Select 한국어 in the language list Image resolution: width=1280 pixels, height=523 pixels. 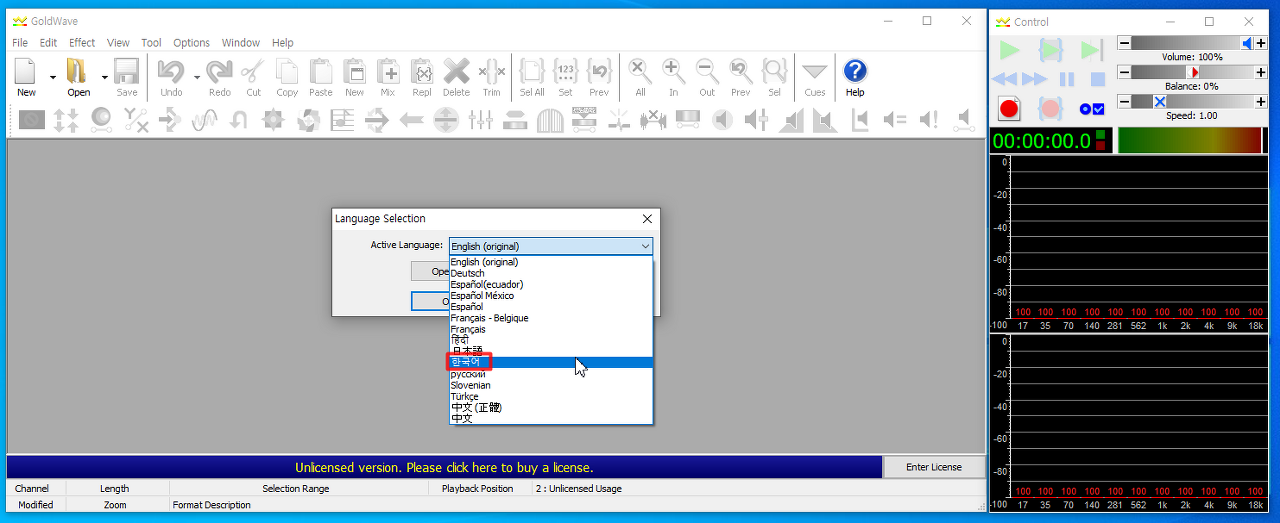551,362
